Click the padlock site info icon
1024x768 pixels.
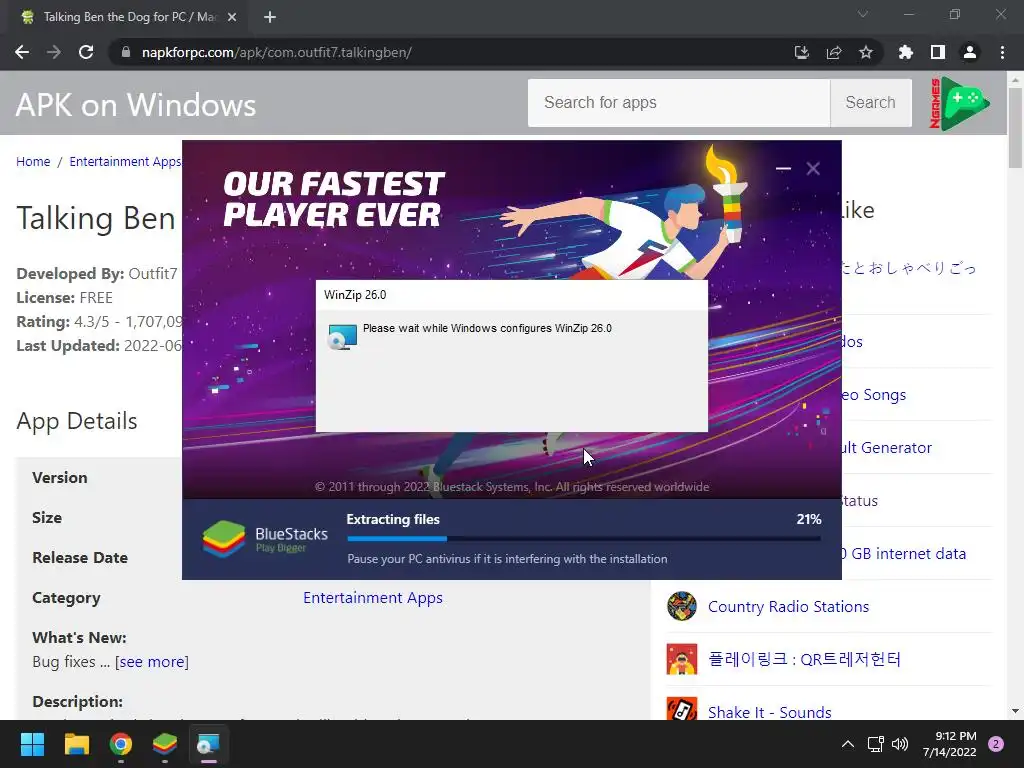pyautogui.click(x=126, y=52)
